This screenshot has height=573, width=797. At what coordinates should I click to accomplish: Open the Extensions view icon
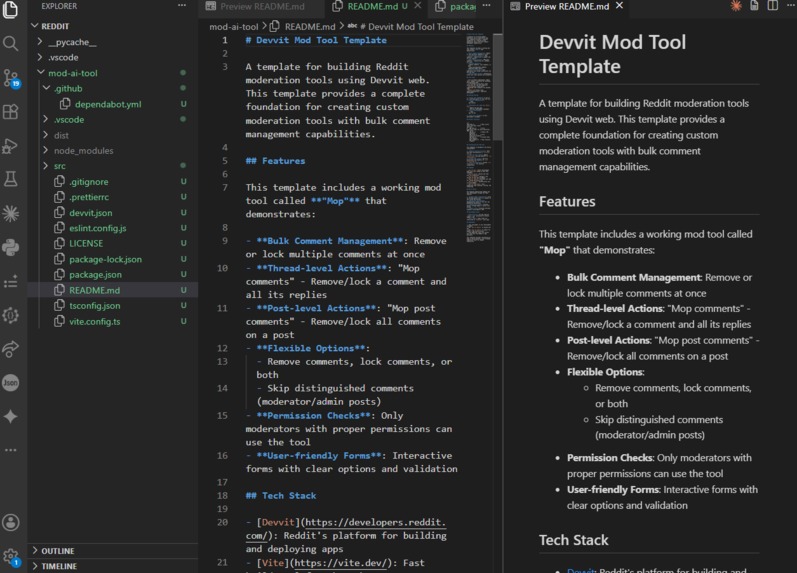[11, 111]
